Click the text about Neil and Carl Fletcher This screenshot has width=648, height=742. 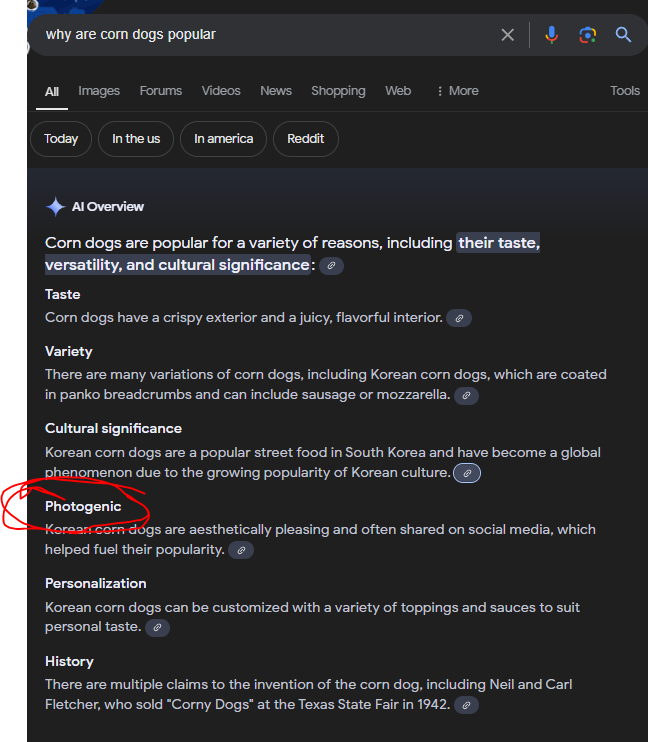(x=309, y=695)
